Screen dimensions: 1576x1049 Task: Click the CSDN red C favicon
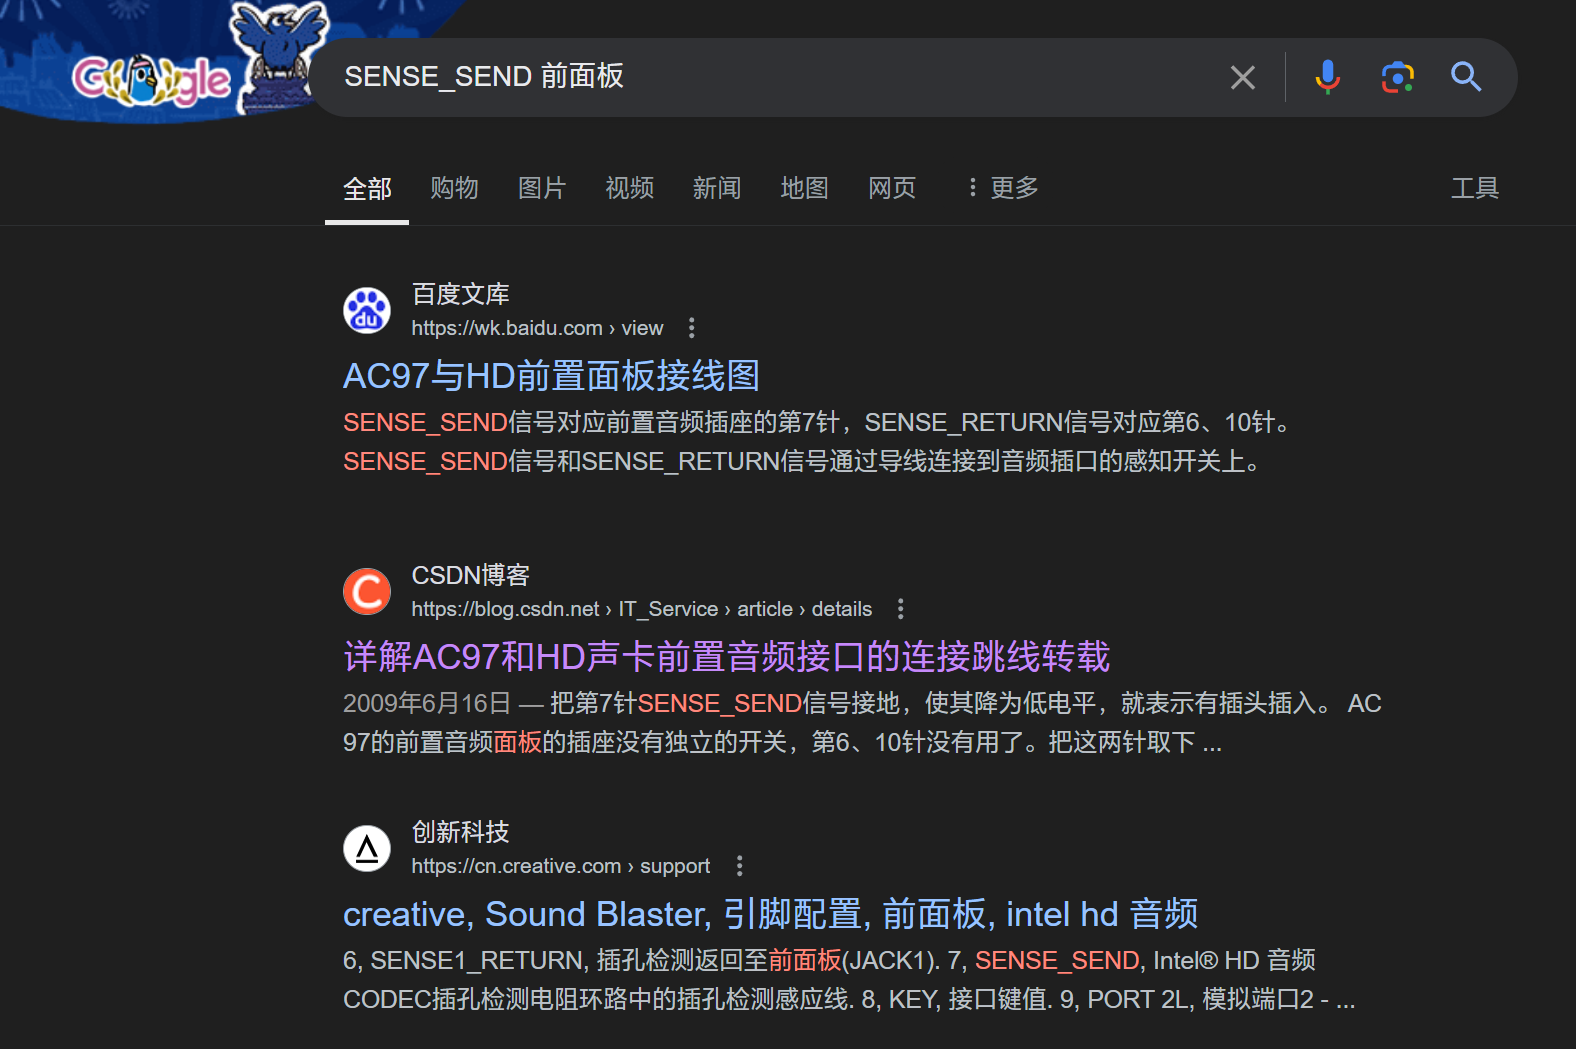point(367,591)
